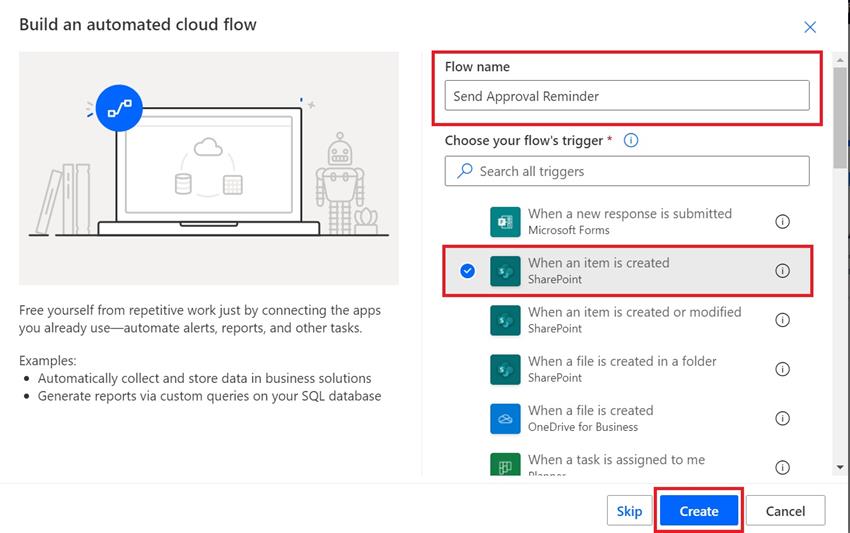Open info for 'When a task is assigned to me'
Viewport: 850px width, 533px height.
(782, 467)
